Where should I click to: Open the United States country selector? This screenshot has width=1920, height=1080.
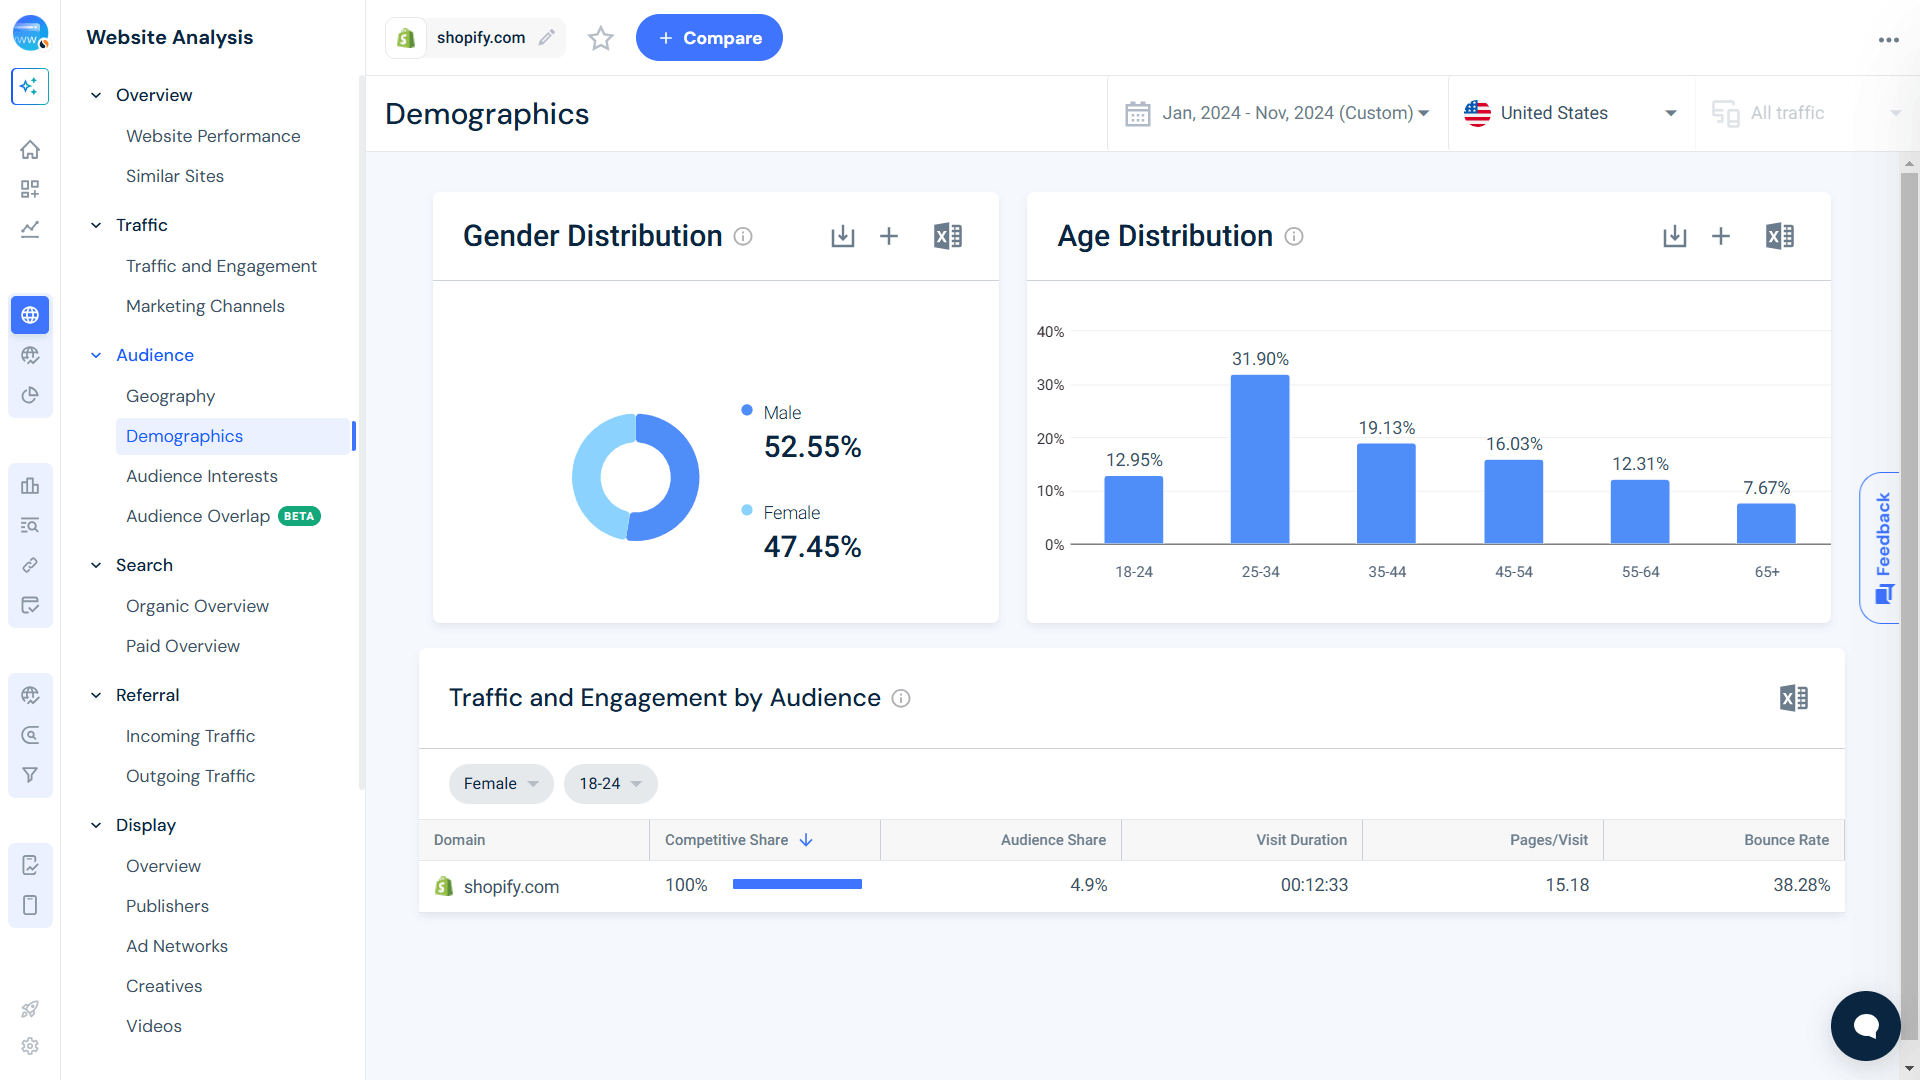(x=1570, y=113)
